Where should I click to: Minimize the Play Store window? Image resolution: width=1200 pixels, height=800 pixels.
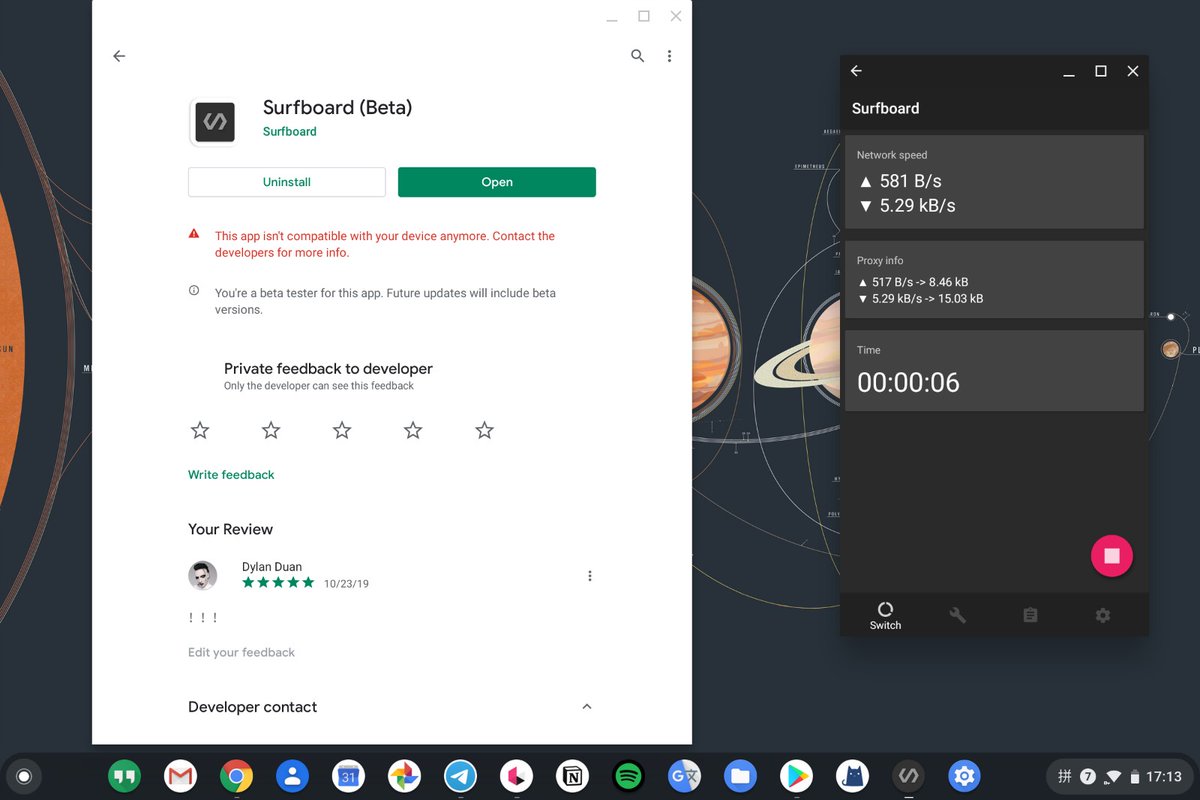611,18
